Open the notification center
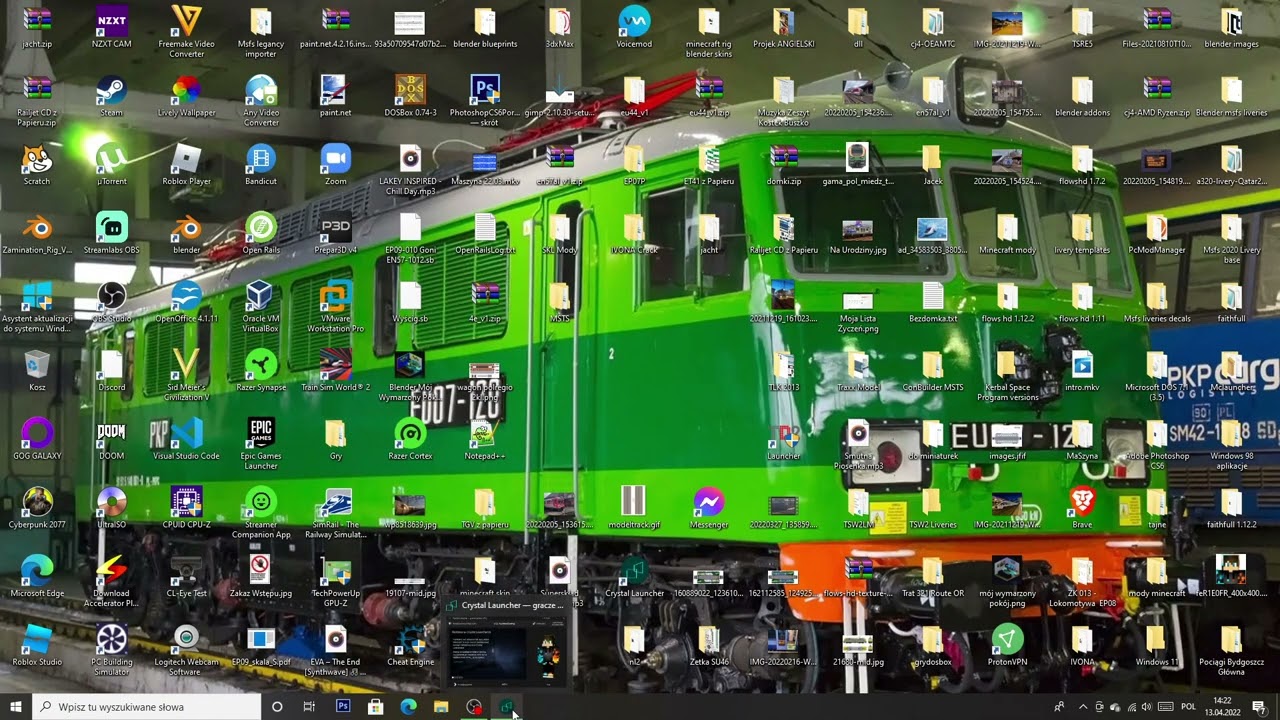Viewport: 1280px width, 720px height. [x=1259, y=707]
